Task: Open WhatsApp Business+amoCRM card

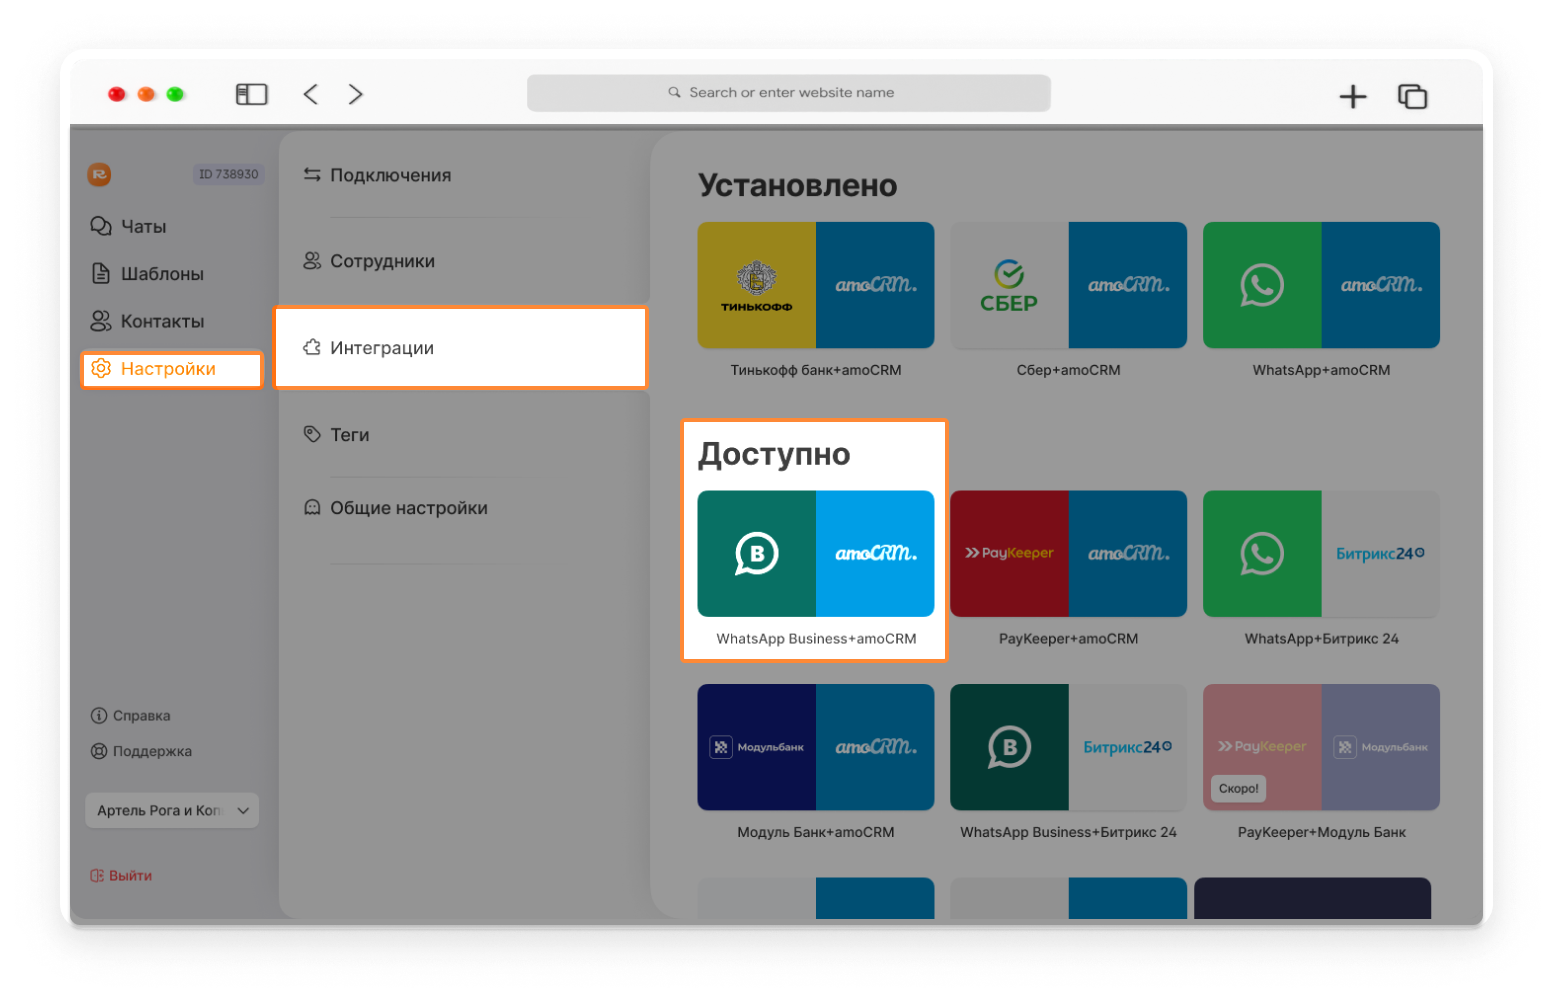Action: pos(816,553)
